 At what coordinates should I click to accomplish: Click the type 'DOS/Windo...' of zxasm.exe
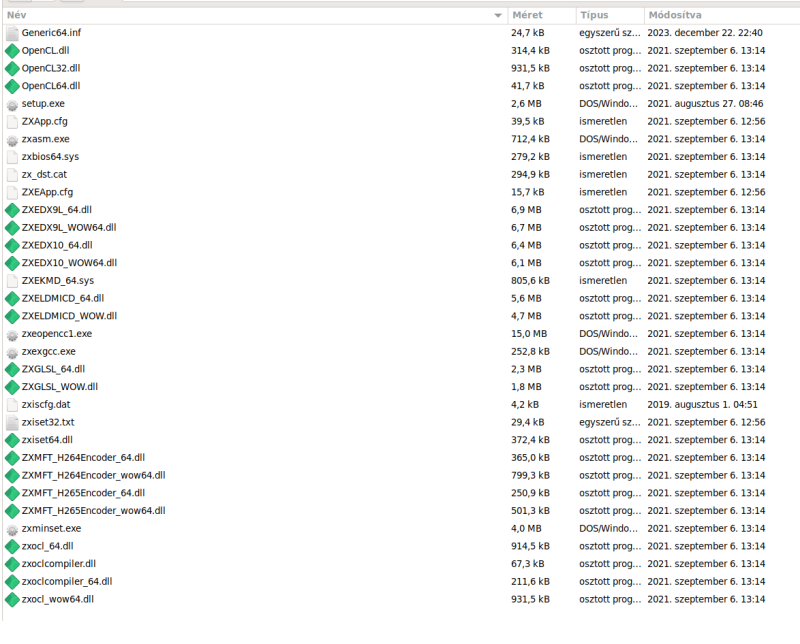[608, 139]
